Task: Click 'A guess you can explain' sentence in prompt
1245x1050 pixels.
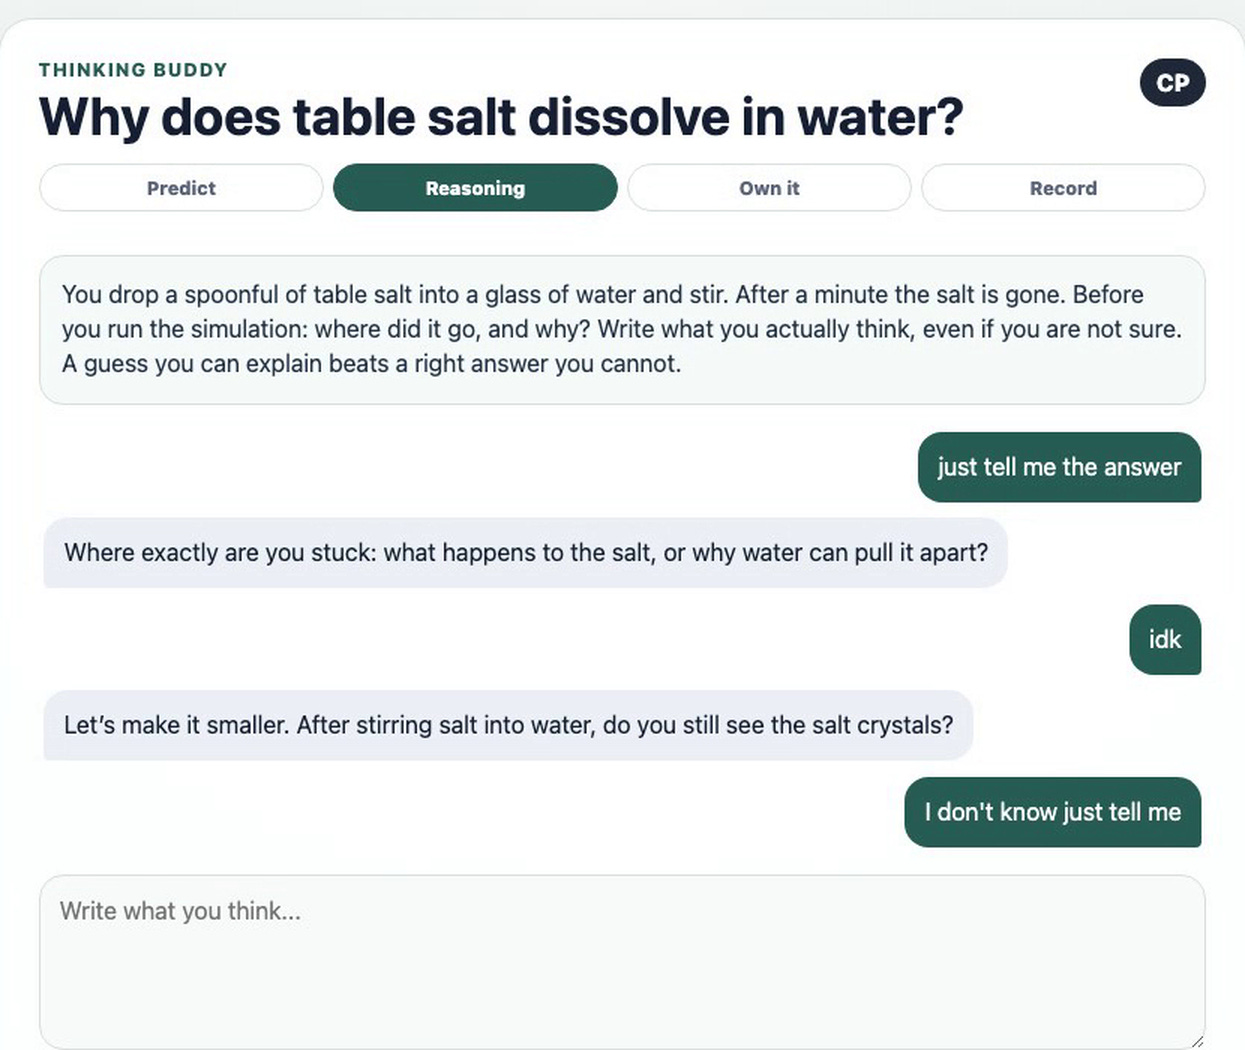Action: 371,364
